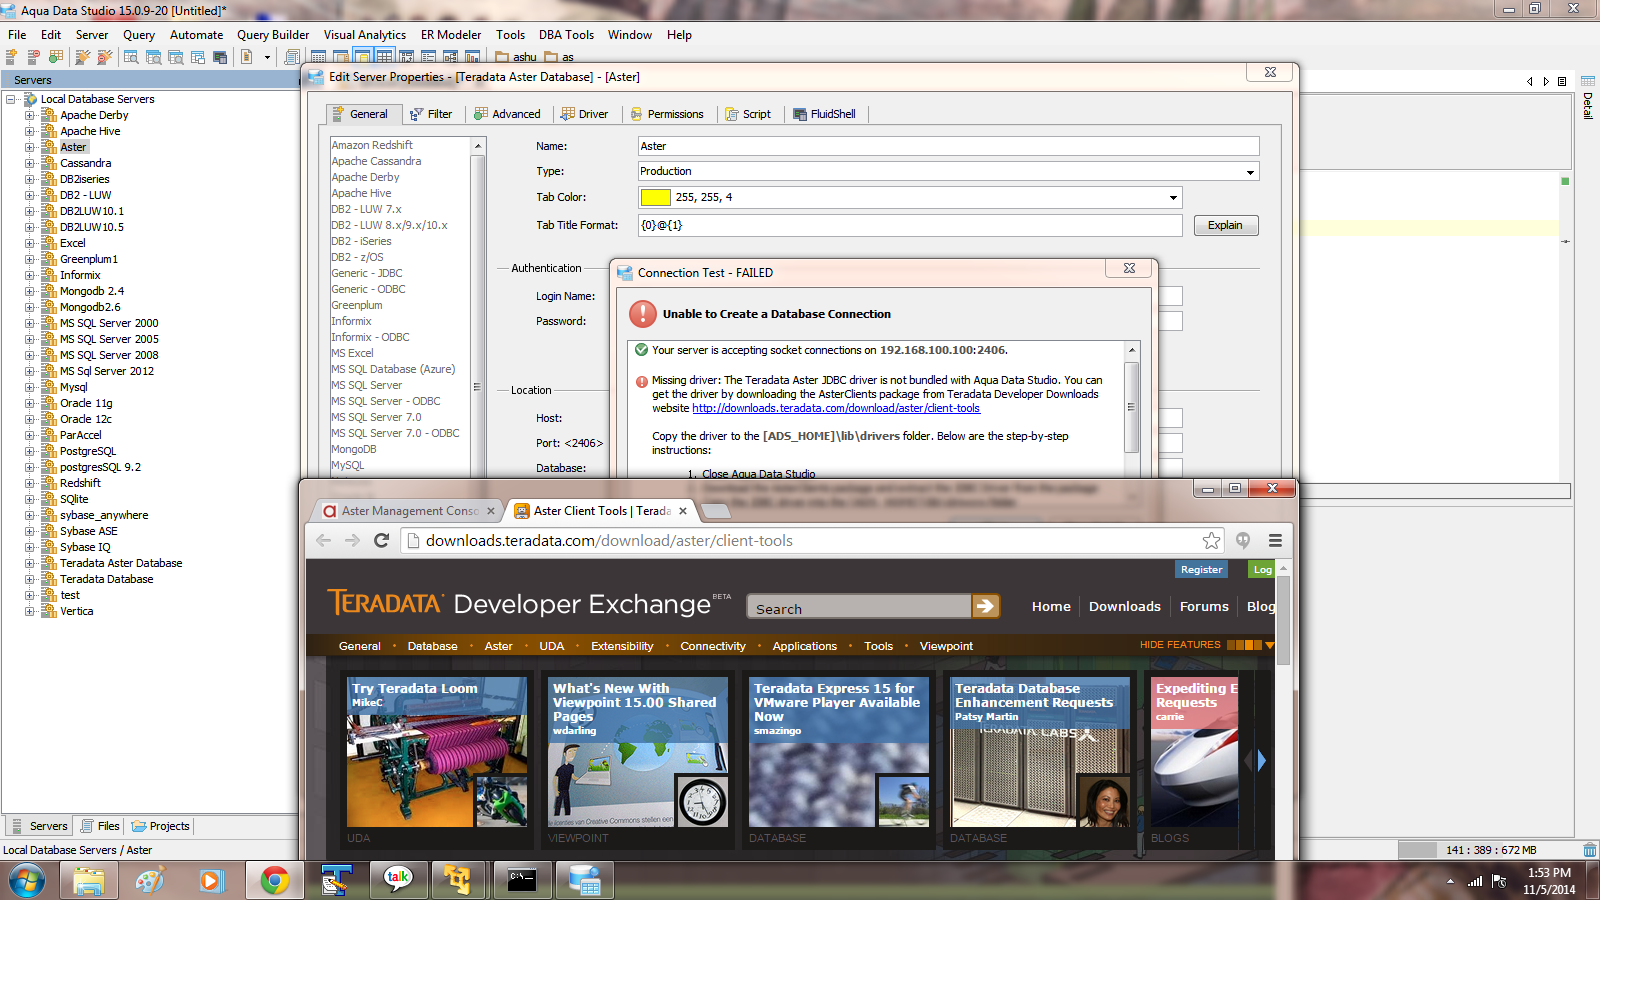The width and height of the screenshot is (1638, 1006).
Task: Expand the Teradata Database server node
Action: point(29,579)
